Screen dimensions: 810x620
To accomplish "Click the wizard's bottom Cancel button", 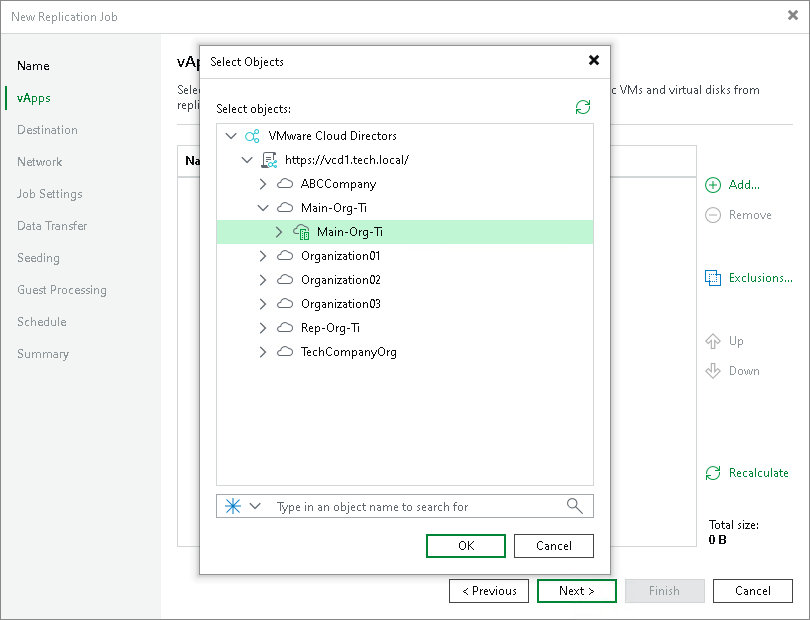I will point(753,591).
